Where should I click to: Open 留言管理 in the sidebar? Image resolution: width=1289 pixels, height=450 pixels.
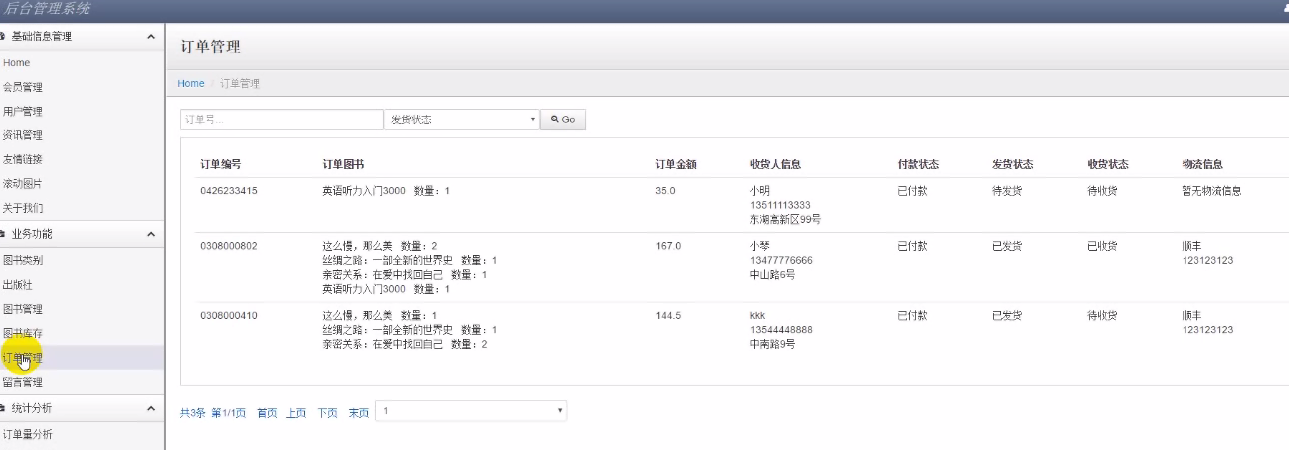pos(23,382)
